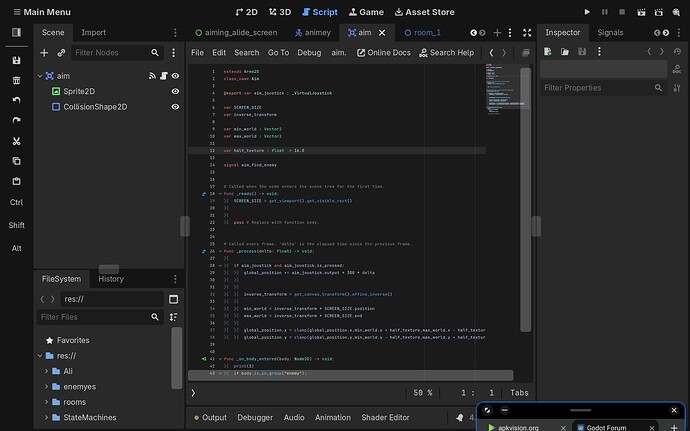Click Search Help button
Viewport: 690px width, 431px height.
click(446, 52)
